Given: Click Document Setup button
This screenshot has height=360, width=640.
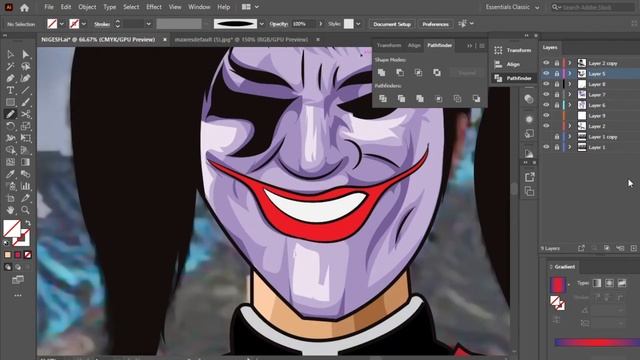Looking at the screenshot, I should click(392, 24).
